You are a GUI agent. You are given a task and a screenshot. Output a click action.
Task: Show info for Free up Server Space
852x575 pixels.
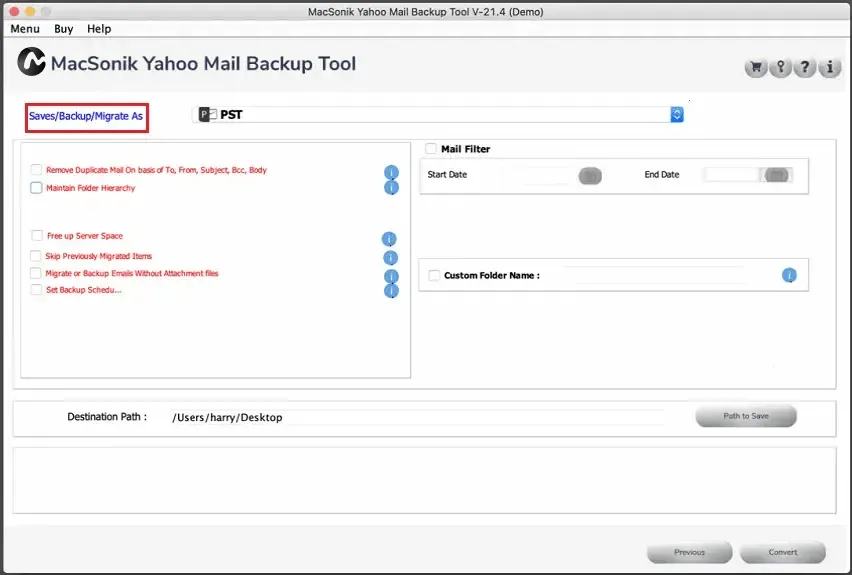click(389, 239)
